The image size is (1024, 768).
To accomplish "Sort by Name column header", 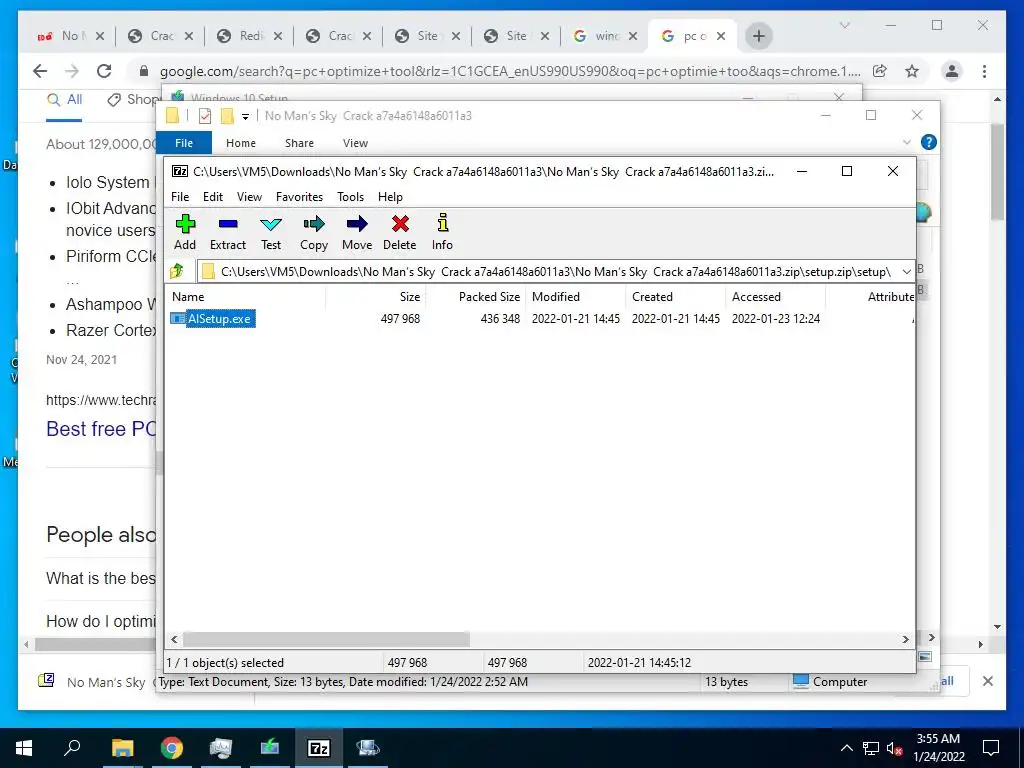I will pyautogui.click(x=247, y=296).
